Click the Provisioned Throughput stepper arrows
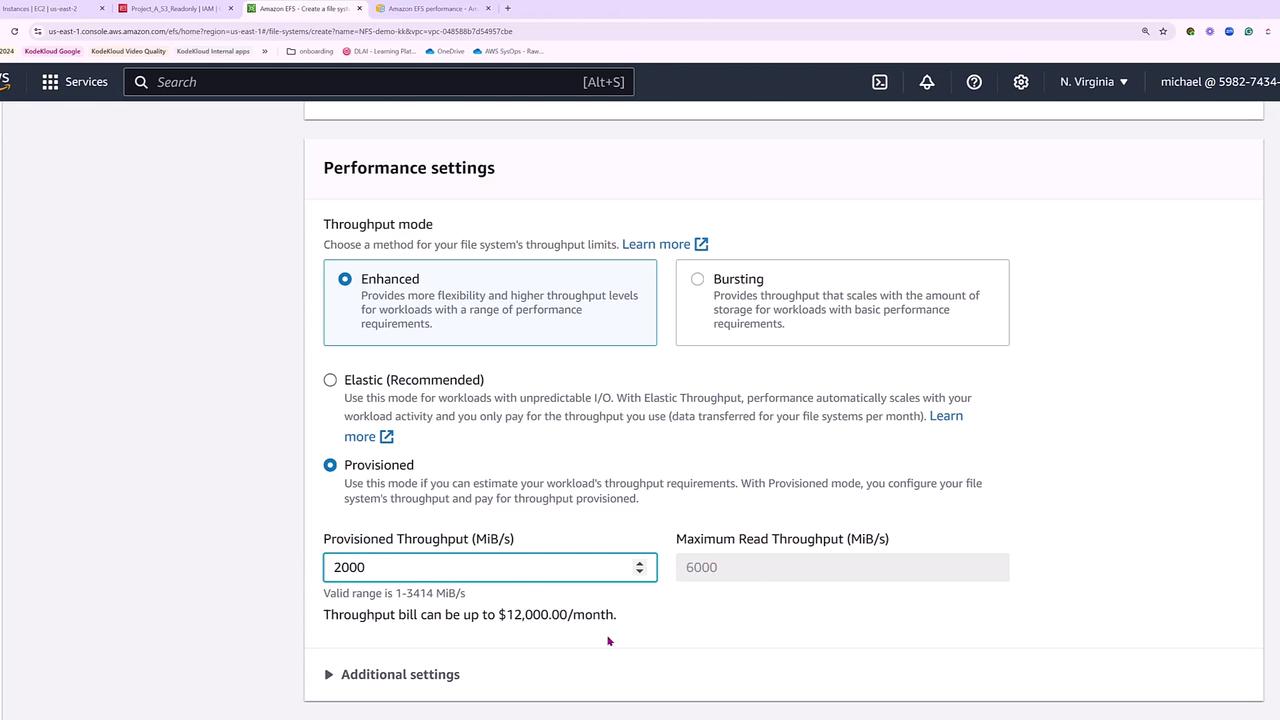The width and height of the screenshot is (1280, 720). pyautogui.click(x=640, y=567)
